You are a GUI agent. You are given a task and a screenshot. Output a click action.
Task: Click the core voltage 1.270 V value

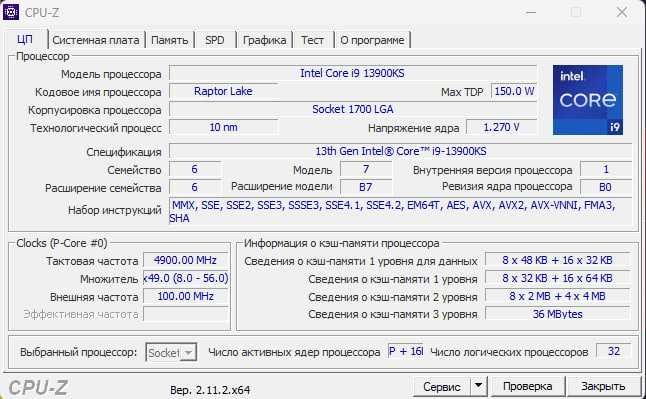pyautogui.click(x=501, y=127)
